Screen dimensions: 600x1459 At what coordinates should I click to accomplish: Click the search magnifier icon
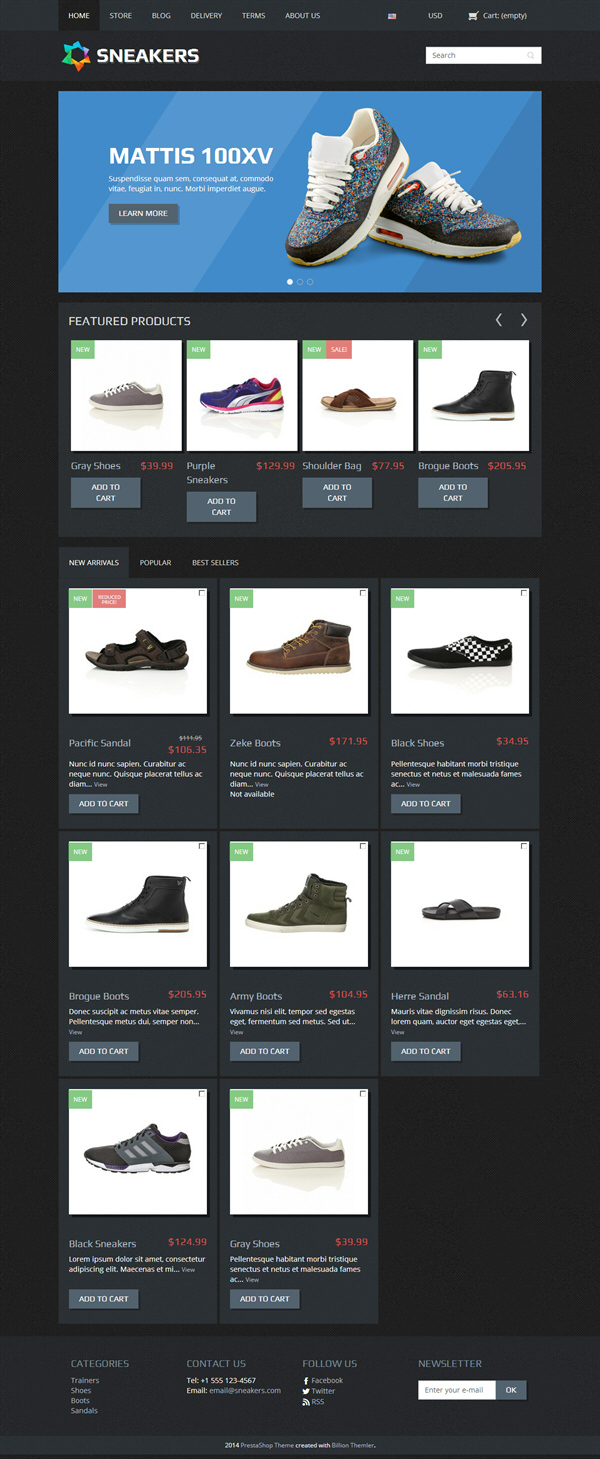[531, 56]
